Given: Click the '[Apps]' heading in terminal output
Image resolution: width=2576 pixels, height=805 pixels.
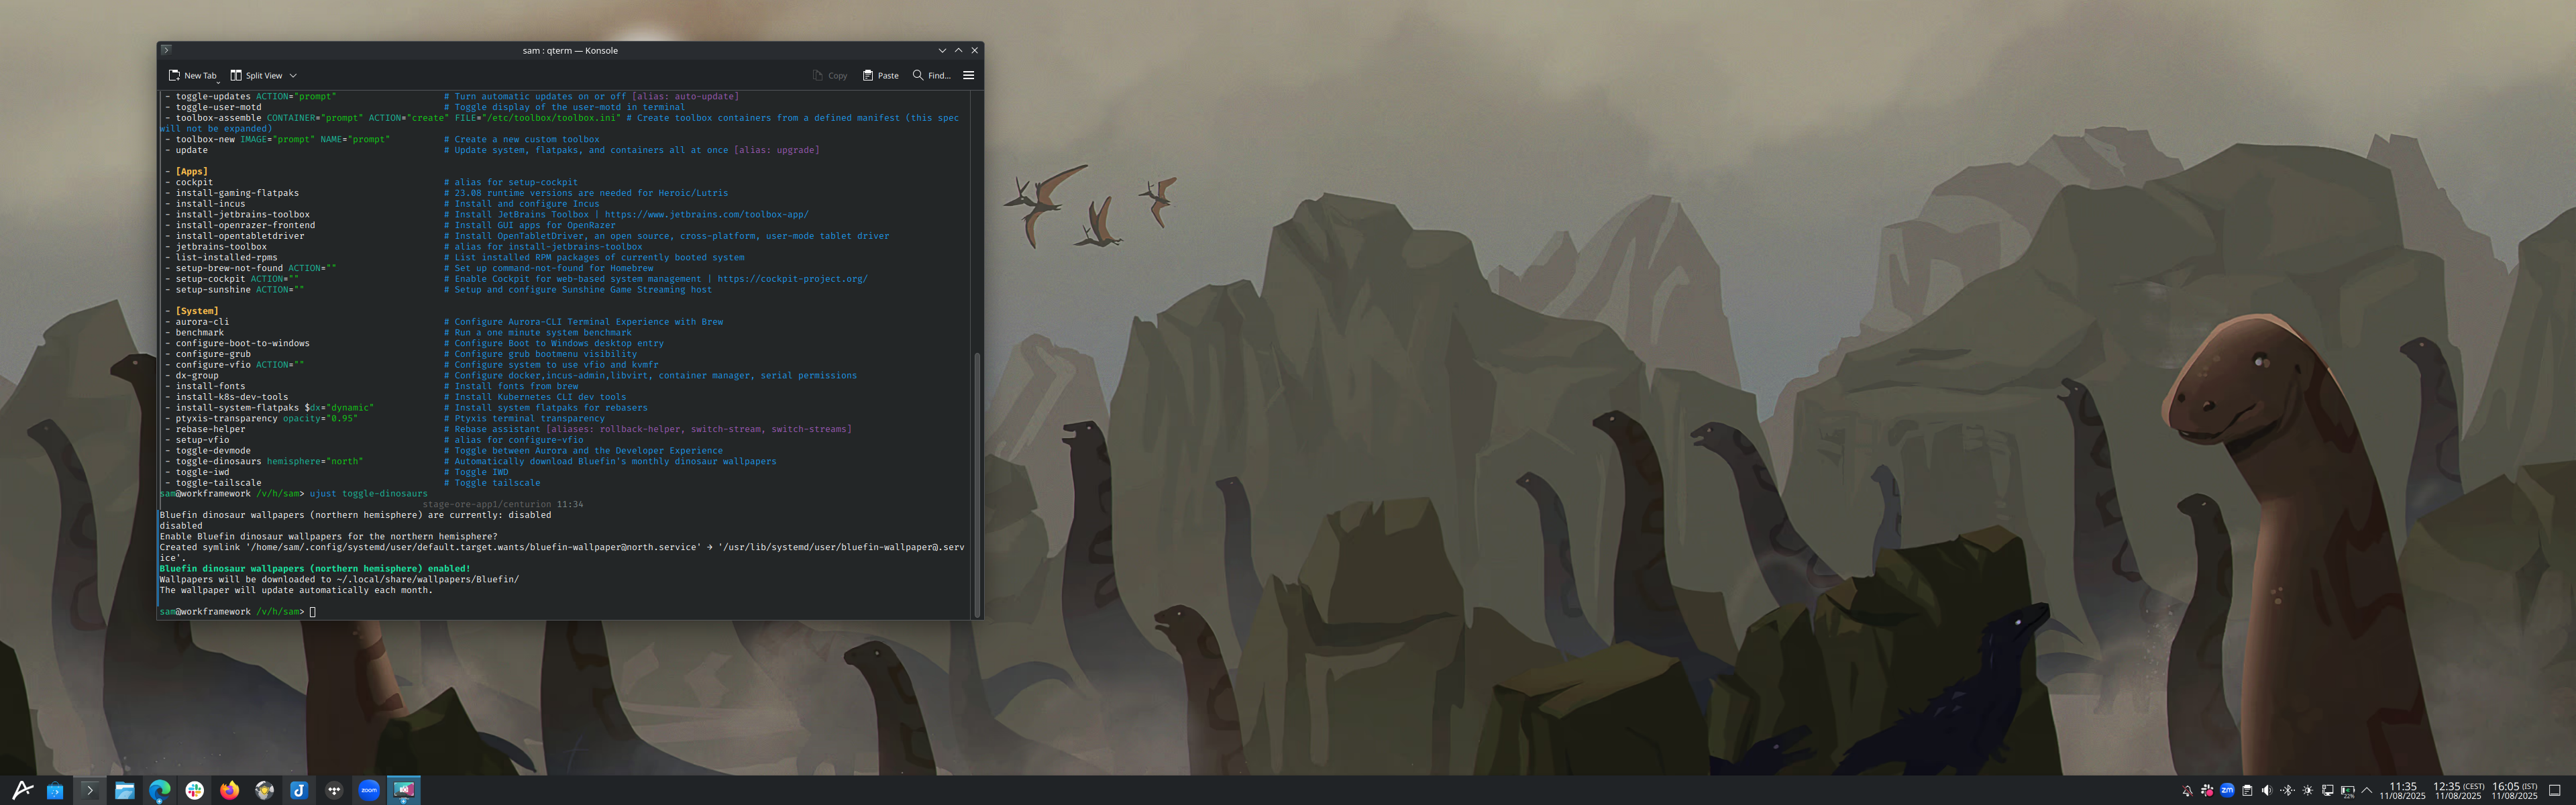Looking at the screenshot, I should (192, 172).
